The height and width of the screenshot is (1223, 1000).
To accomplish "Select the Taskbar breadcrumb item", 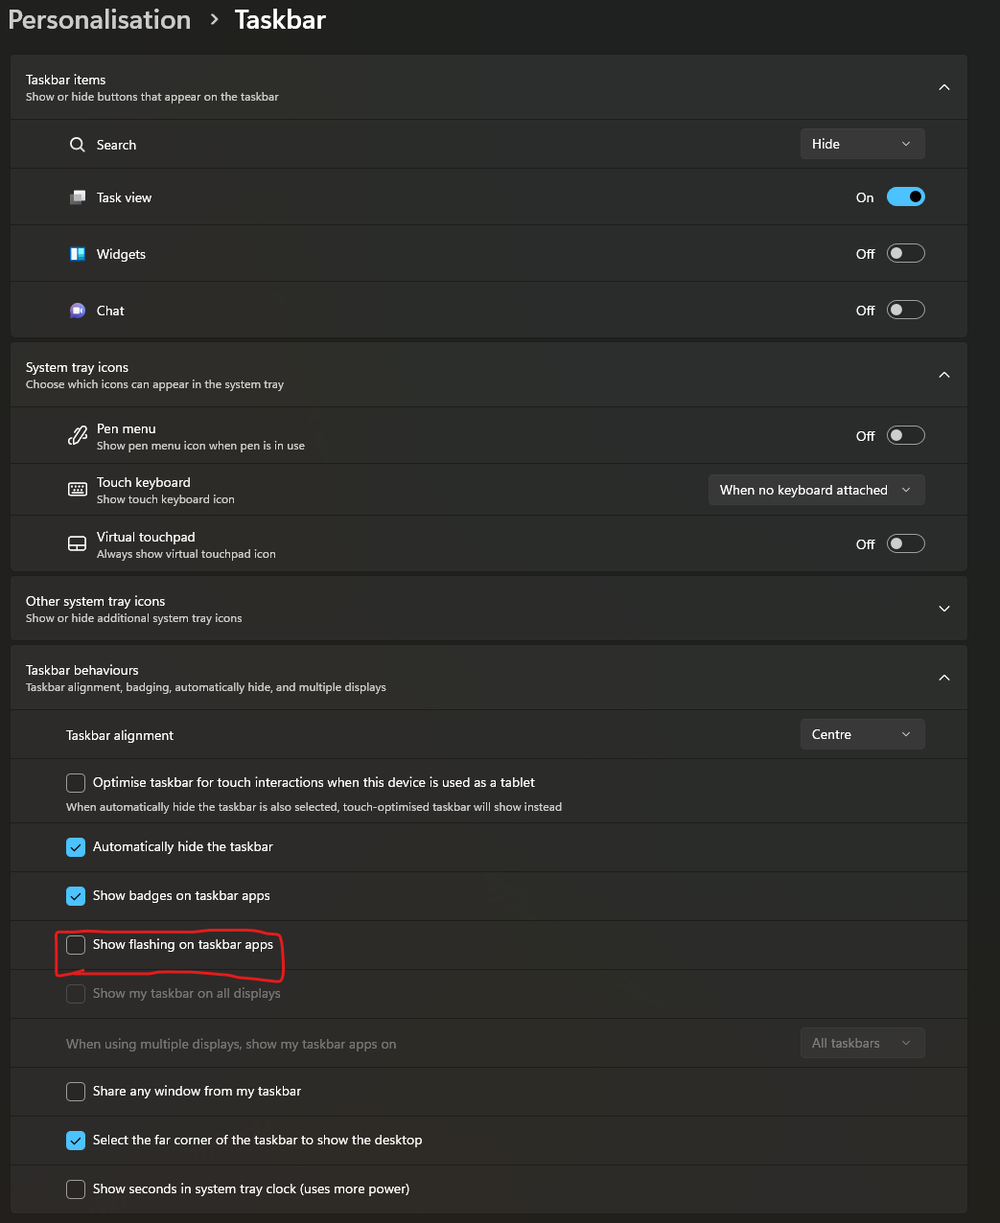I will (x=279, y=19).
